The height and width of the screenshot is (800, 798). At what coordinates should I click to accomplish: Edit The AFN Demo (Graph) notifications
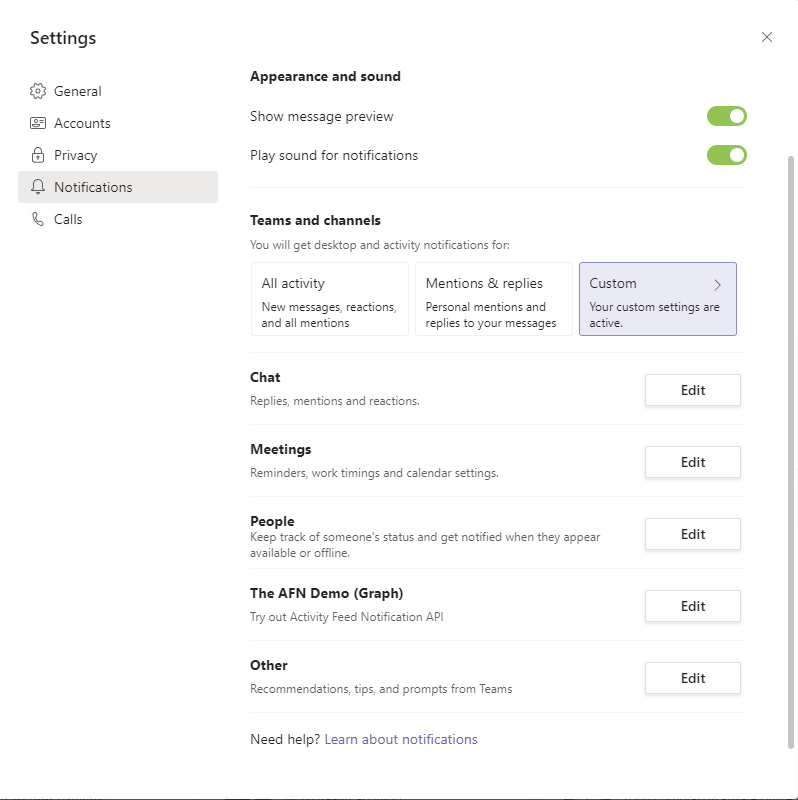click(x=692, y=606)
